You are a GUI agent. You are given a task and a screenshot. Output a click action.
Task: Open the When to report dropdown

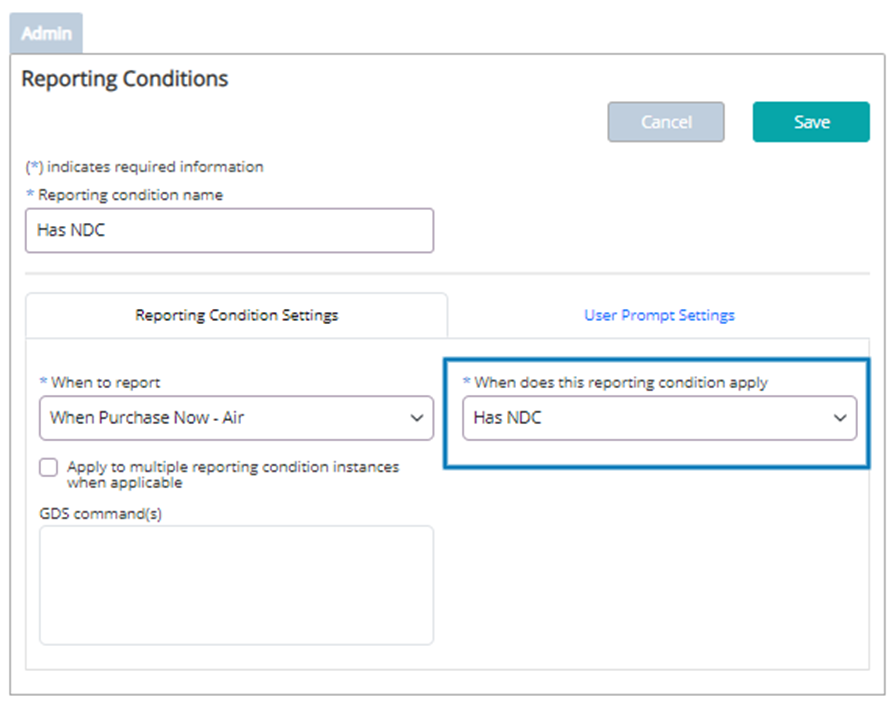click(236, 418)
